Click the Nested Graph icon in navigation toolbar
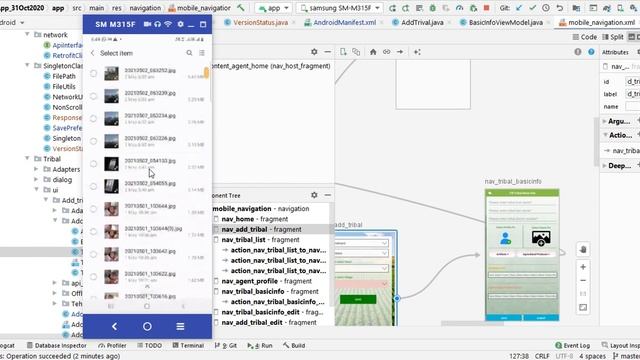Screen dimensions: 640x360 356,52
